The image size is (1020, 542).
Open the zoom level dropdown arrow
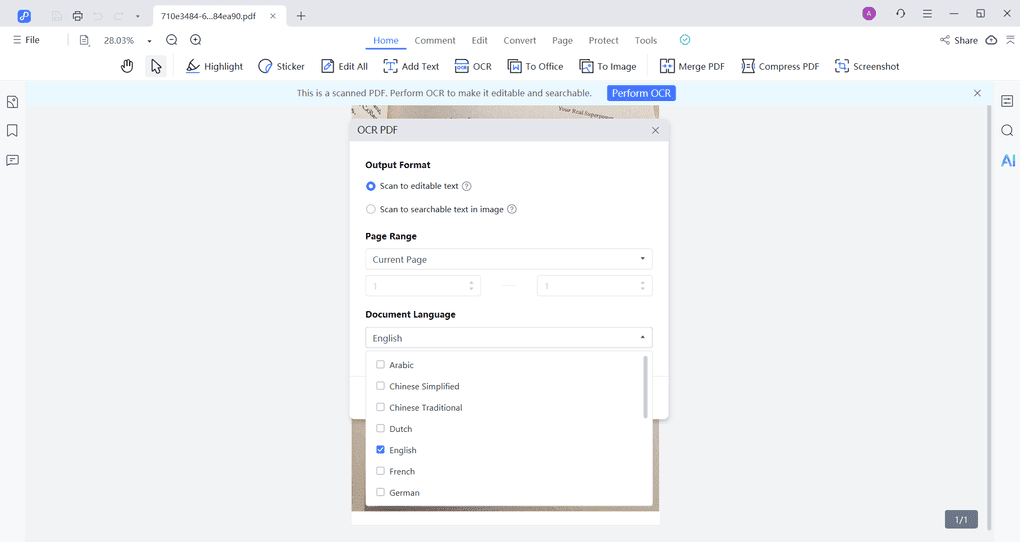149,41
